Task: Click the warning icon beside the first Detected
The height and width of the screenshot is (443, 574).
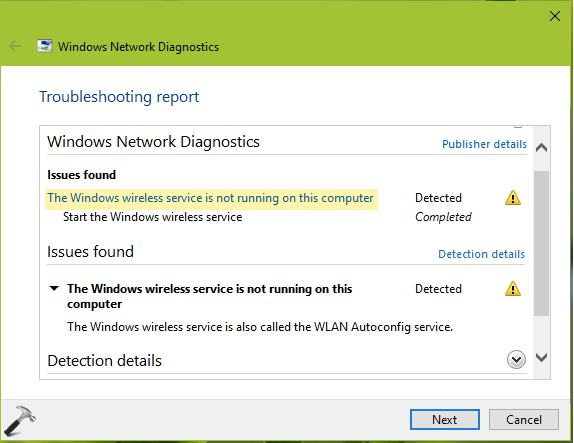Action: tap(512, 198)
